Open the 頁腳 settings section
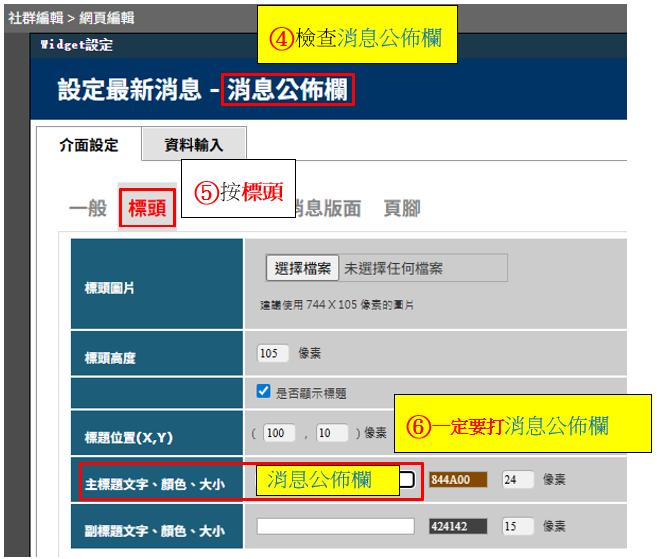The width and height of the screenshot is (657, 559). point(402,208)
